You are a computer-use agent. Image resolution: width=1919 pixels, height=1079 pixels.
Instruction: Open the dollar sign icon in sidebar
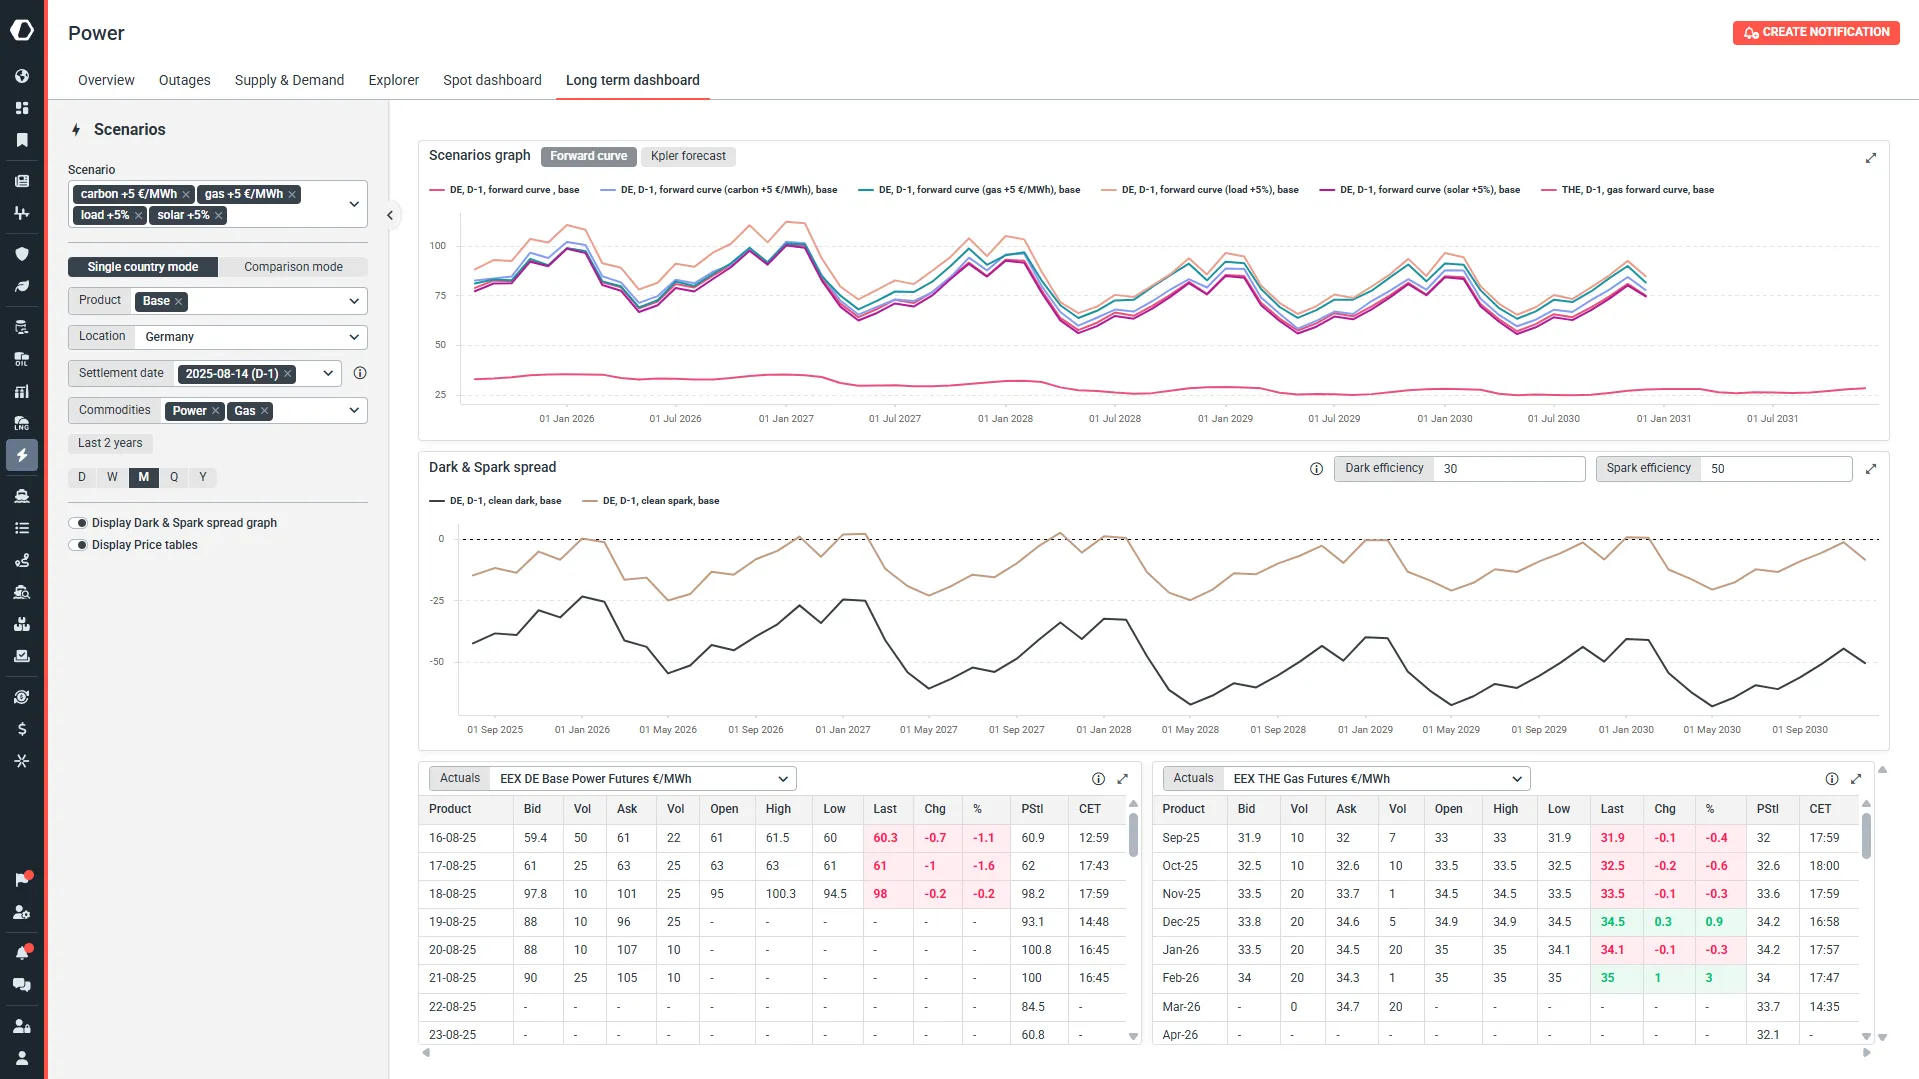(22, 729)
